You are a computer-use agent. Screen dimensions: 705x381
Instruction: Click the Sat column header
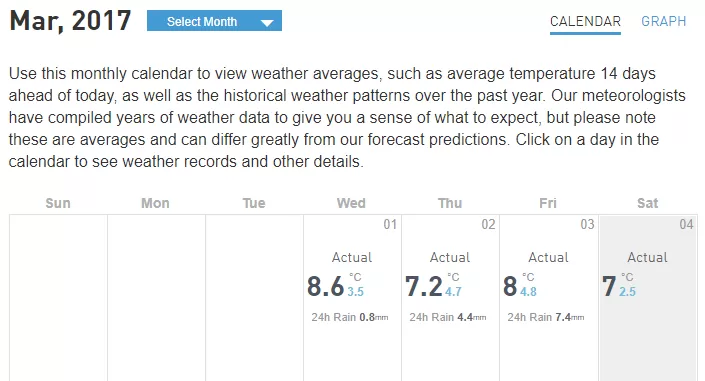pos(647,203)
